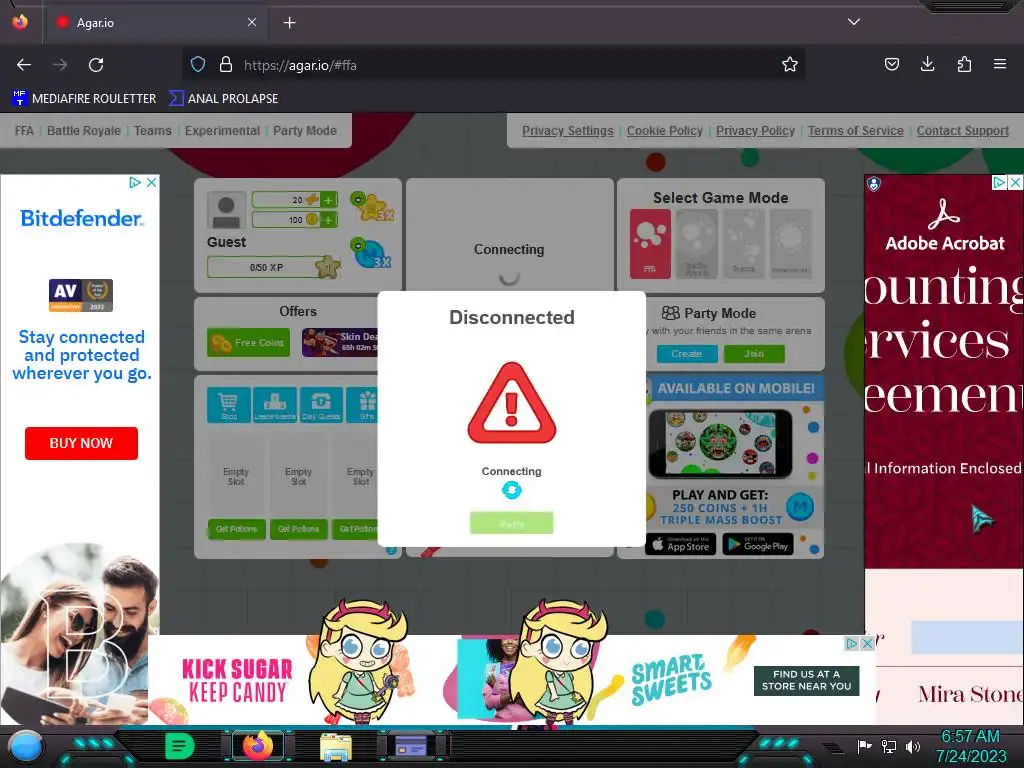Open the browser extensions puzzle icon
The image size is (1024, 768).
click(x=964, y=65)
